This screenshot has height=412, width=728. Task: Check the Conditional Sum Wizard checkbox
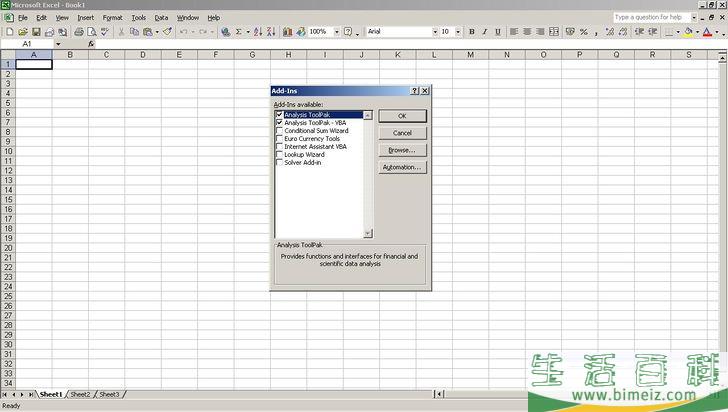(279, 131)
